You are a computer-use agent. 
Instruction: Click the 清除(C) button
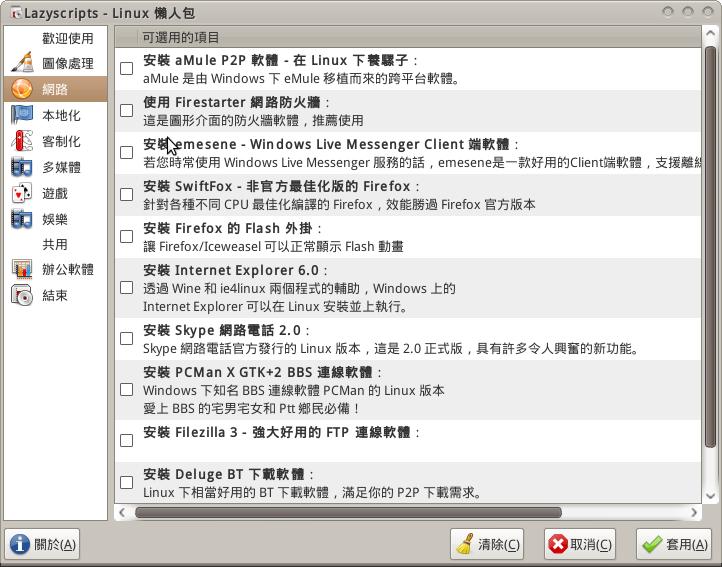click(487, 544)
